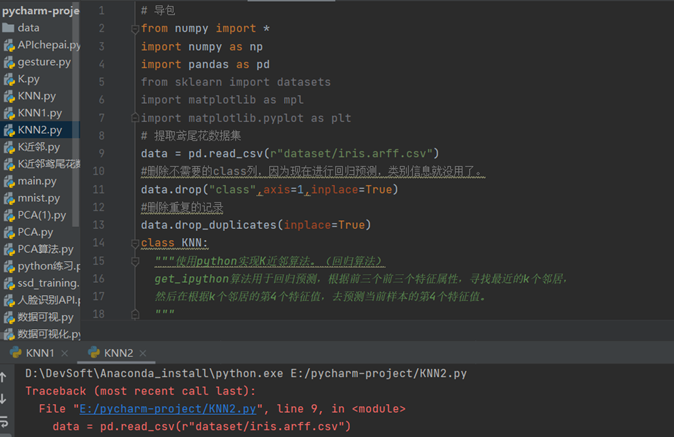Click the python.exe command line in console
The height and width of the screenshot is (437, 674).
coord(245,373)
